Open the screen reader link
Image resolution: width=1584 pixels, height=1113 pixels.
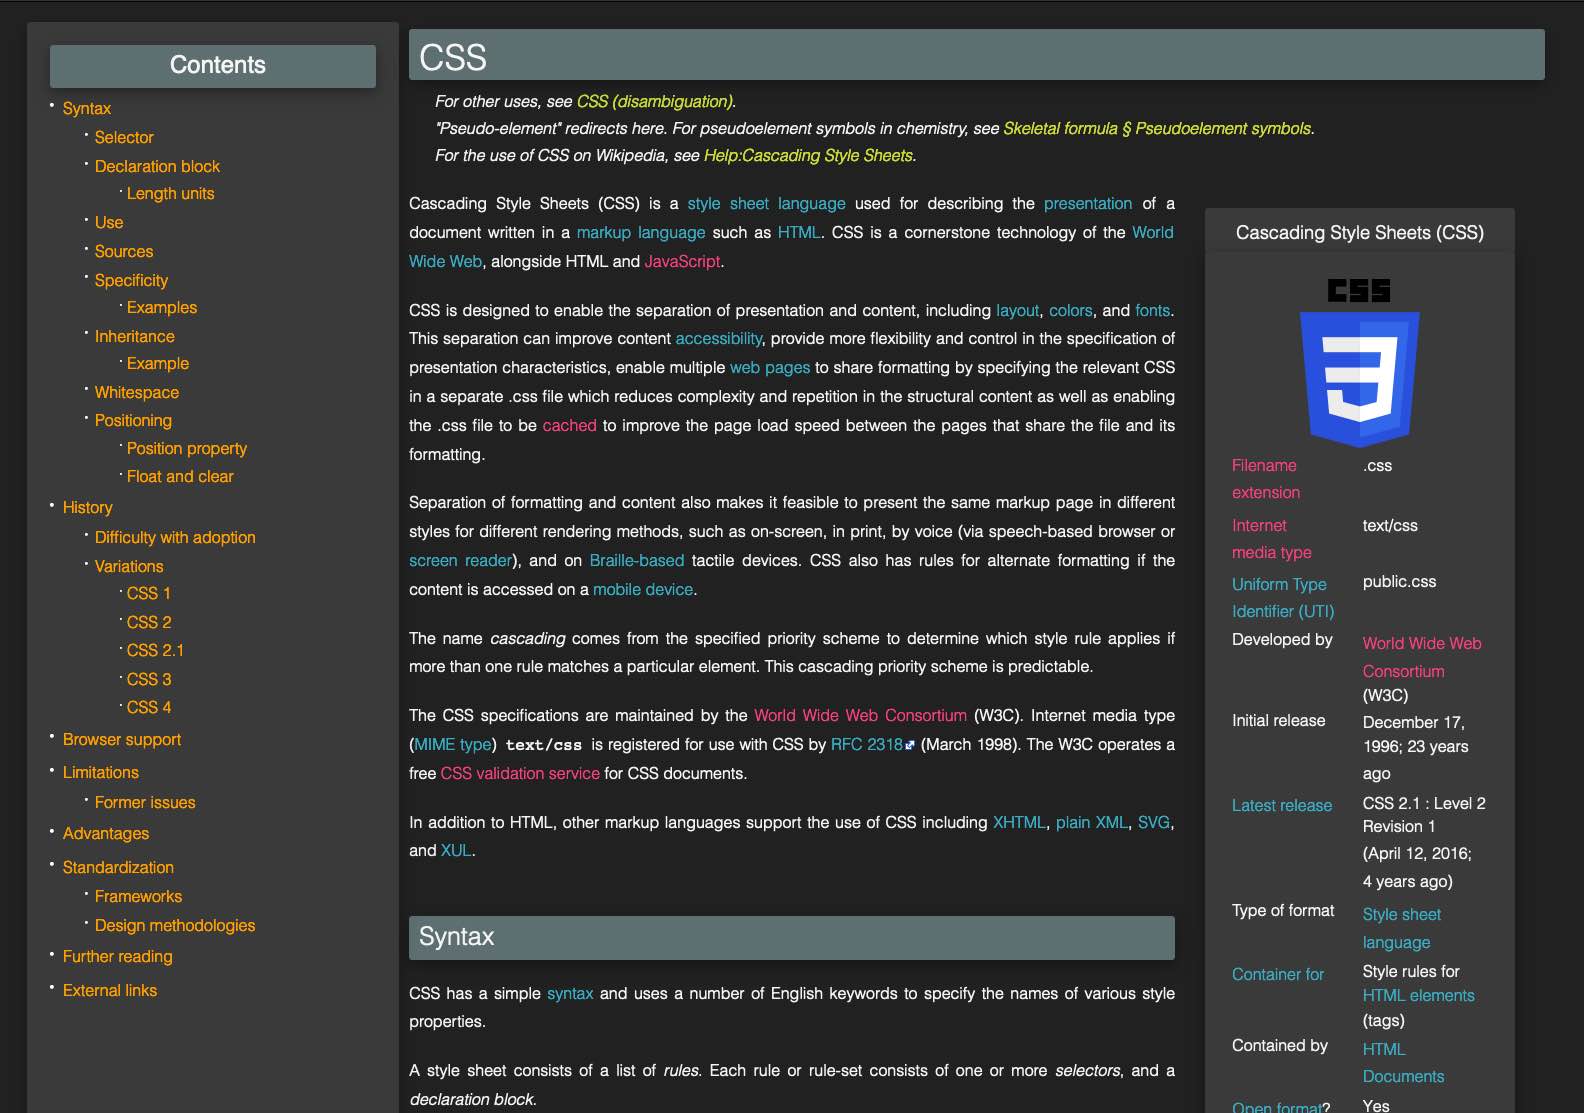461,560
